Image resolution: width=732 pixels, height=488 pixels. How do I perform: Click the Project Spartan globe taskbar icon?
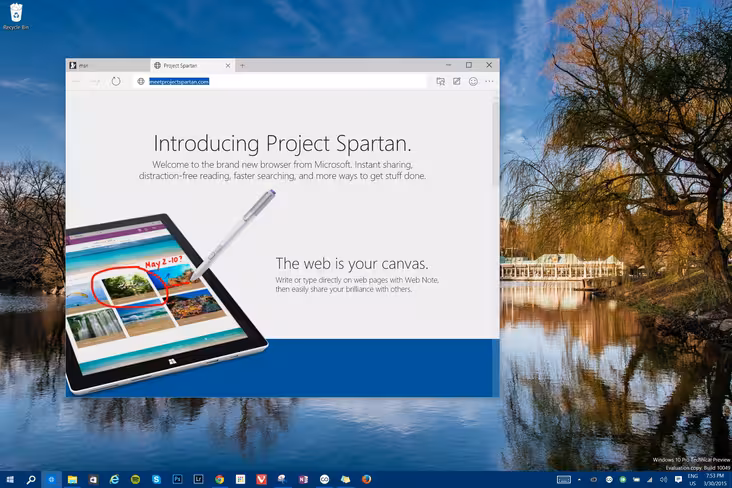[x=51, y=480]
